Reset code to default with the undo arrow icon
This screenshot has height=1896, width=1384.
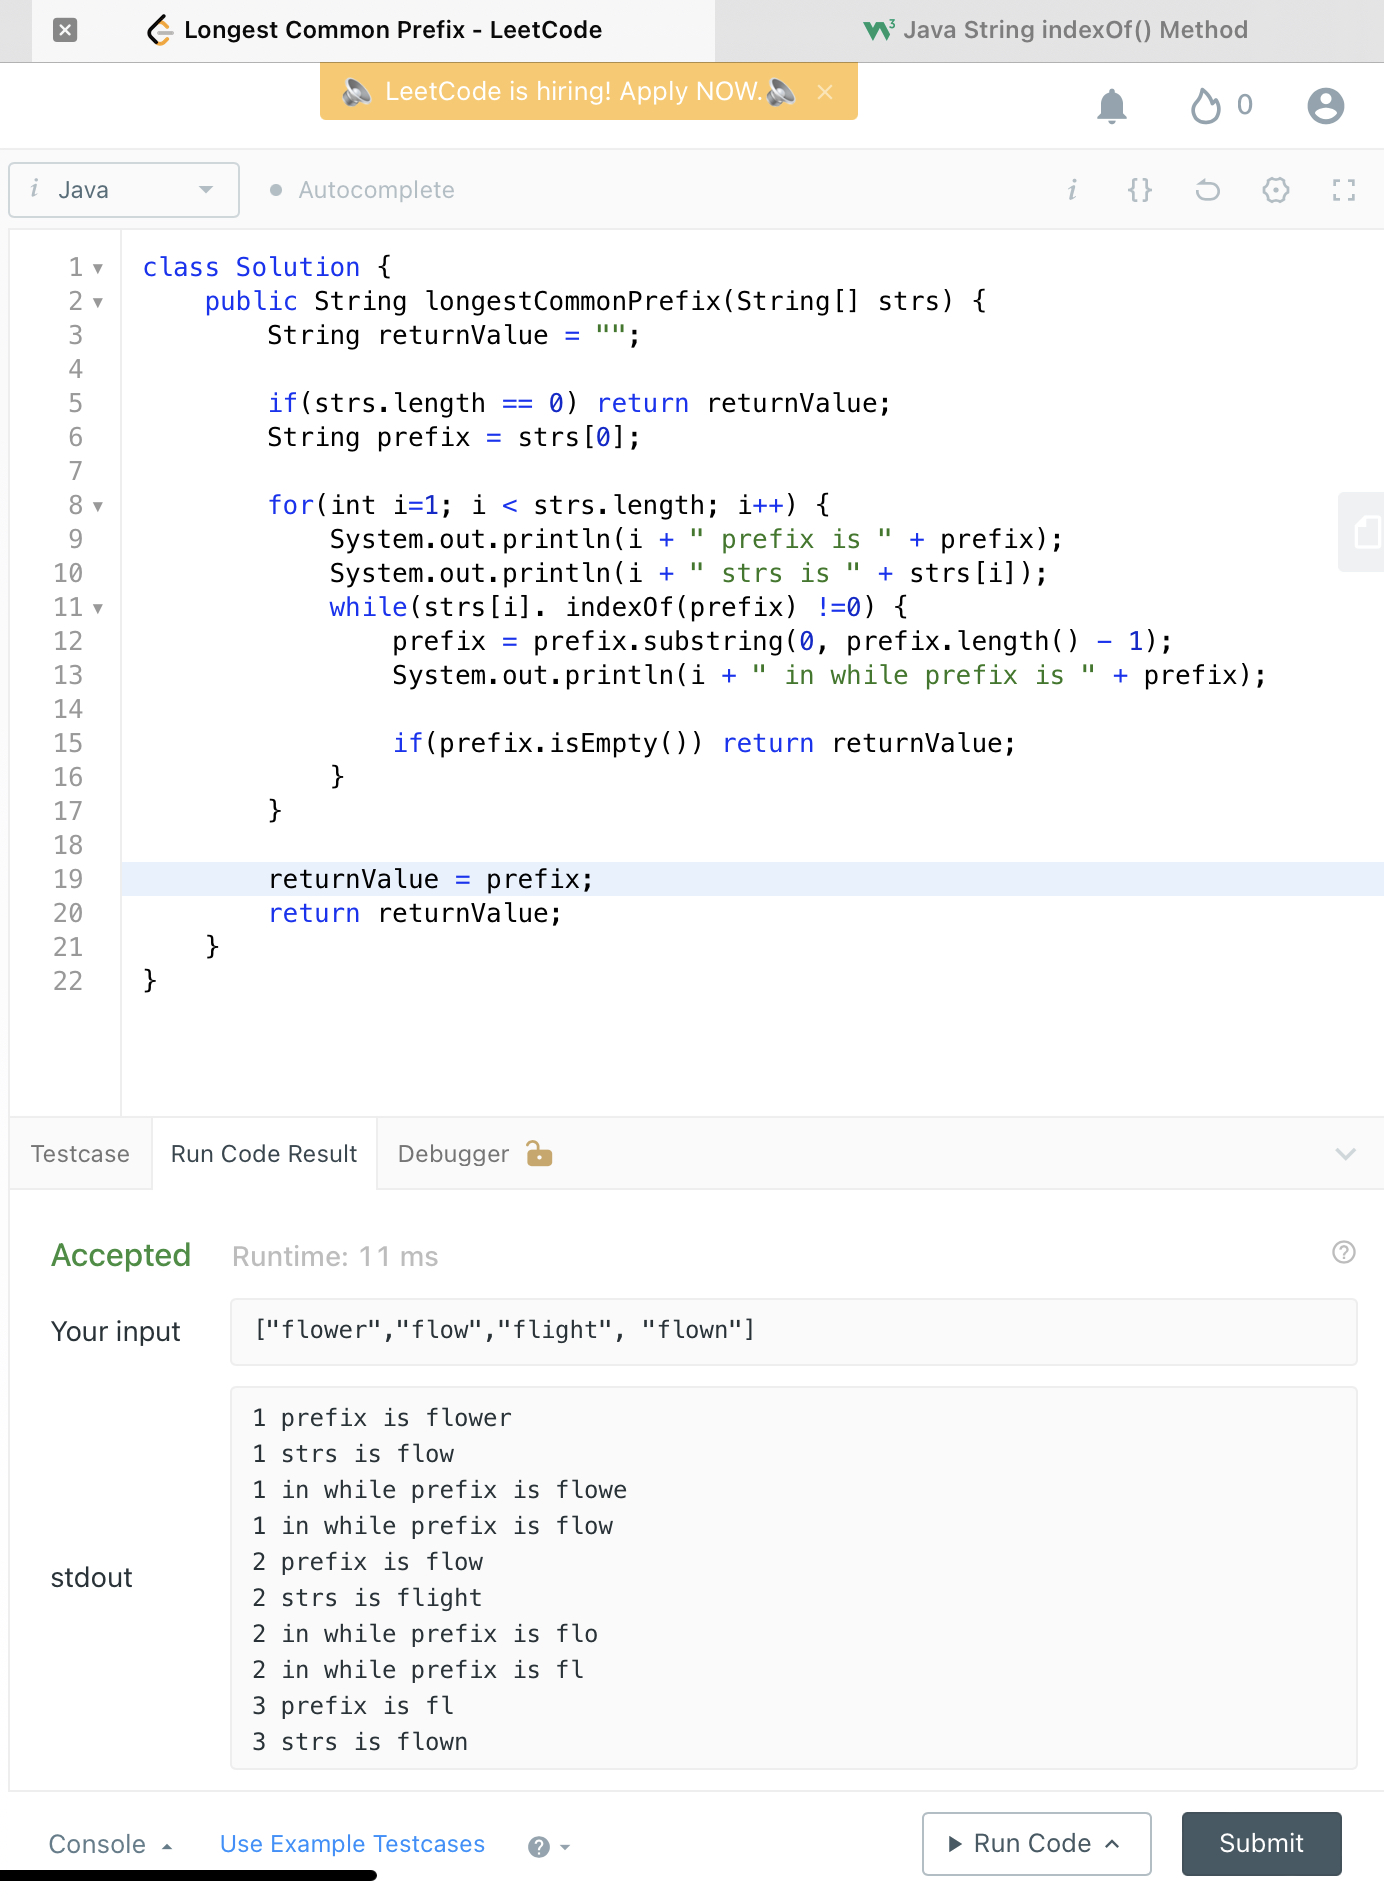click(x=1208, y=190)
